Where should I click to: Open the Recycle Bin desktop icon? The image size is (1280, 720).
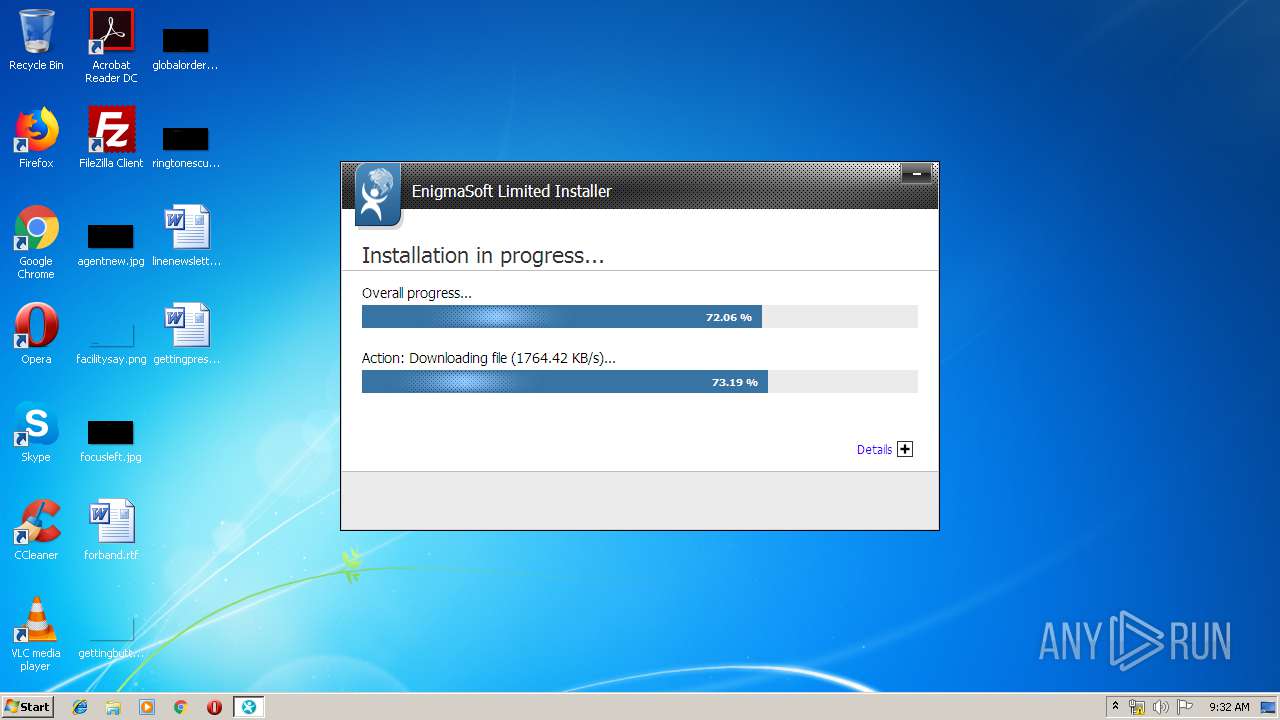pyautogui.click(x=36, y=40)
